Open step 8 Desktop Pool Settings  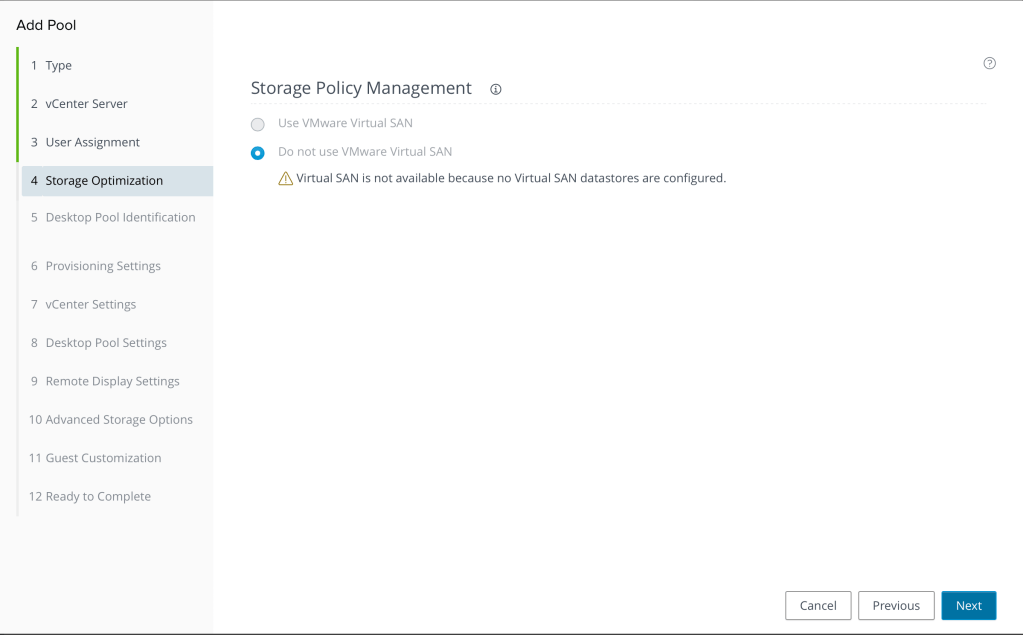(x=106, y=343)
